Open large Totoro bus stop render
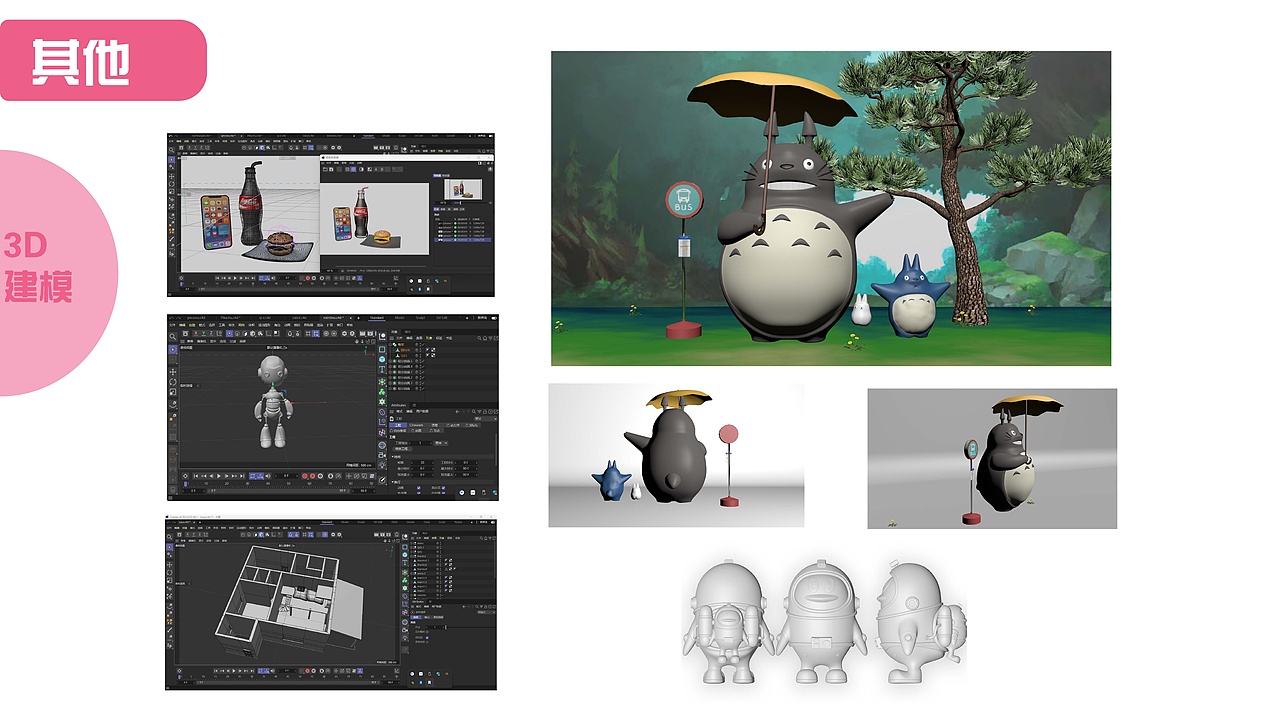 tap(831, 208)
